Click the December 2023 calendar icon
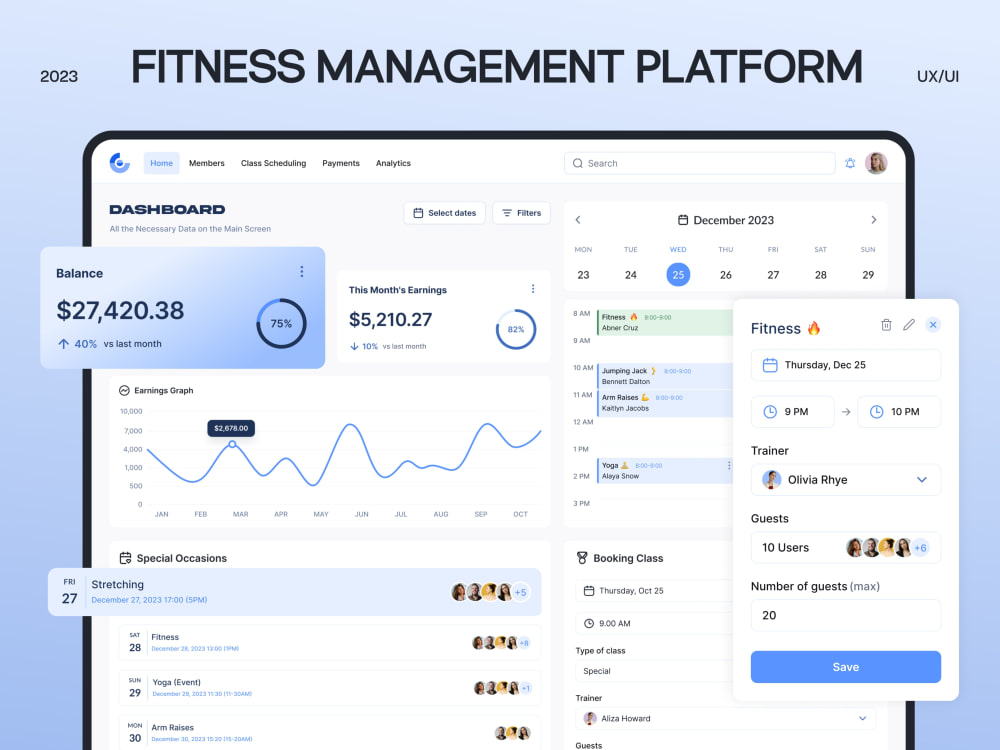This screenshot has height=750, width=1000. coord(683,220)
